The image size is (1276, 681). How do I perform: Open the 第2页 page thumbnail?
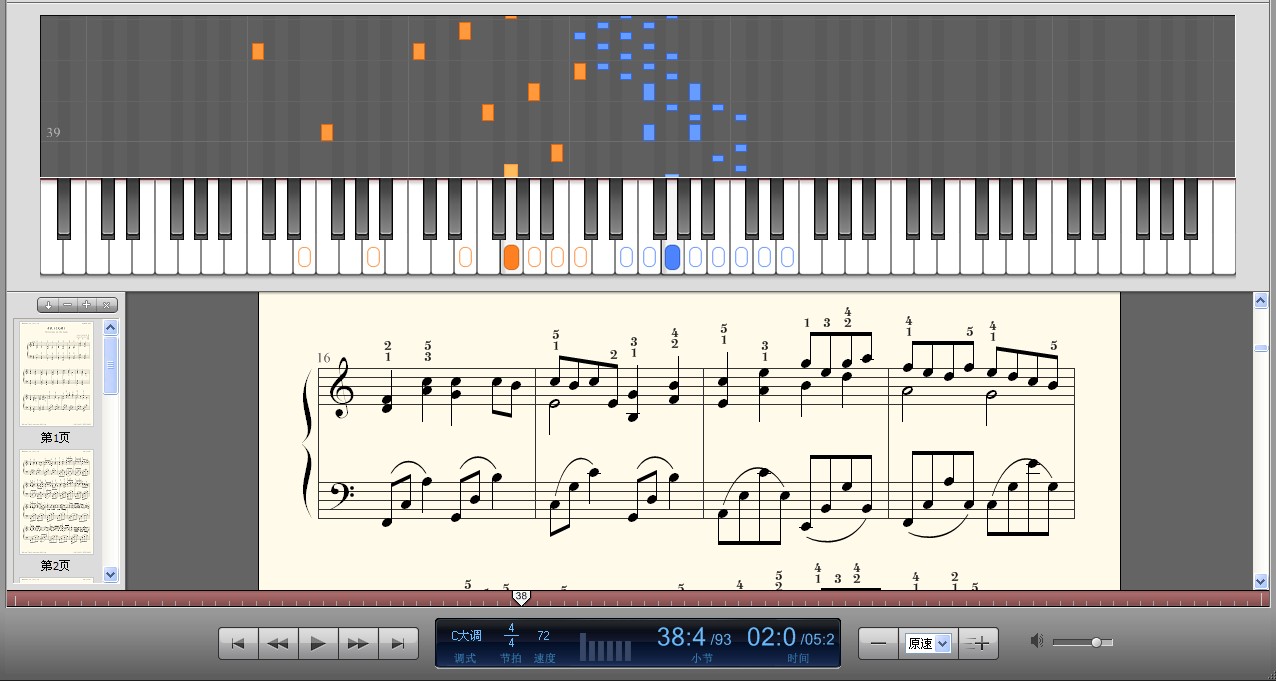tap(56, 502)
